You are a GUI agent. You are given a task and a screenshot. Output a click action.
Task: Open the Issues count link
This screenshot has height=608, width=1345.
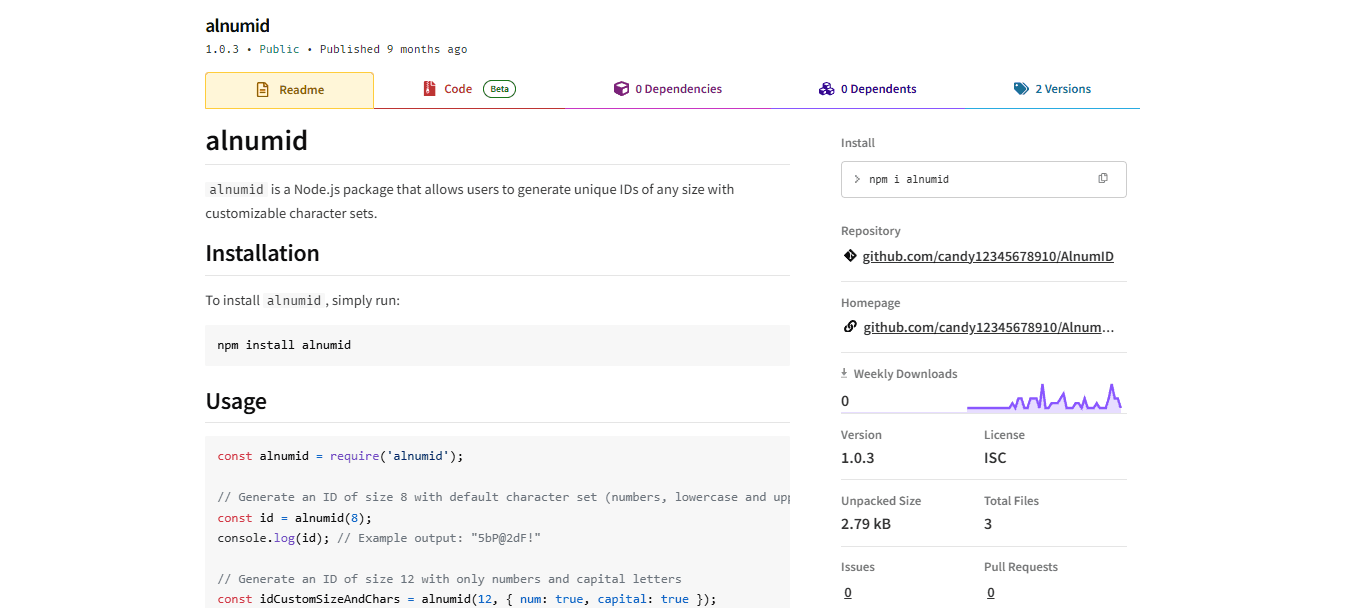click(847, 592)
